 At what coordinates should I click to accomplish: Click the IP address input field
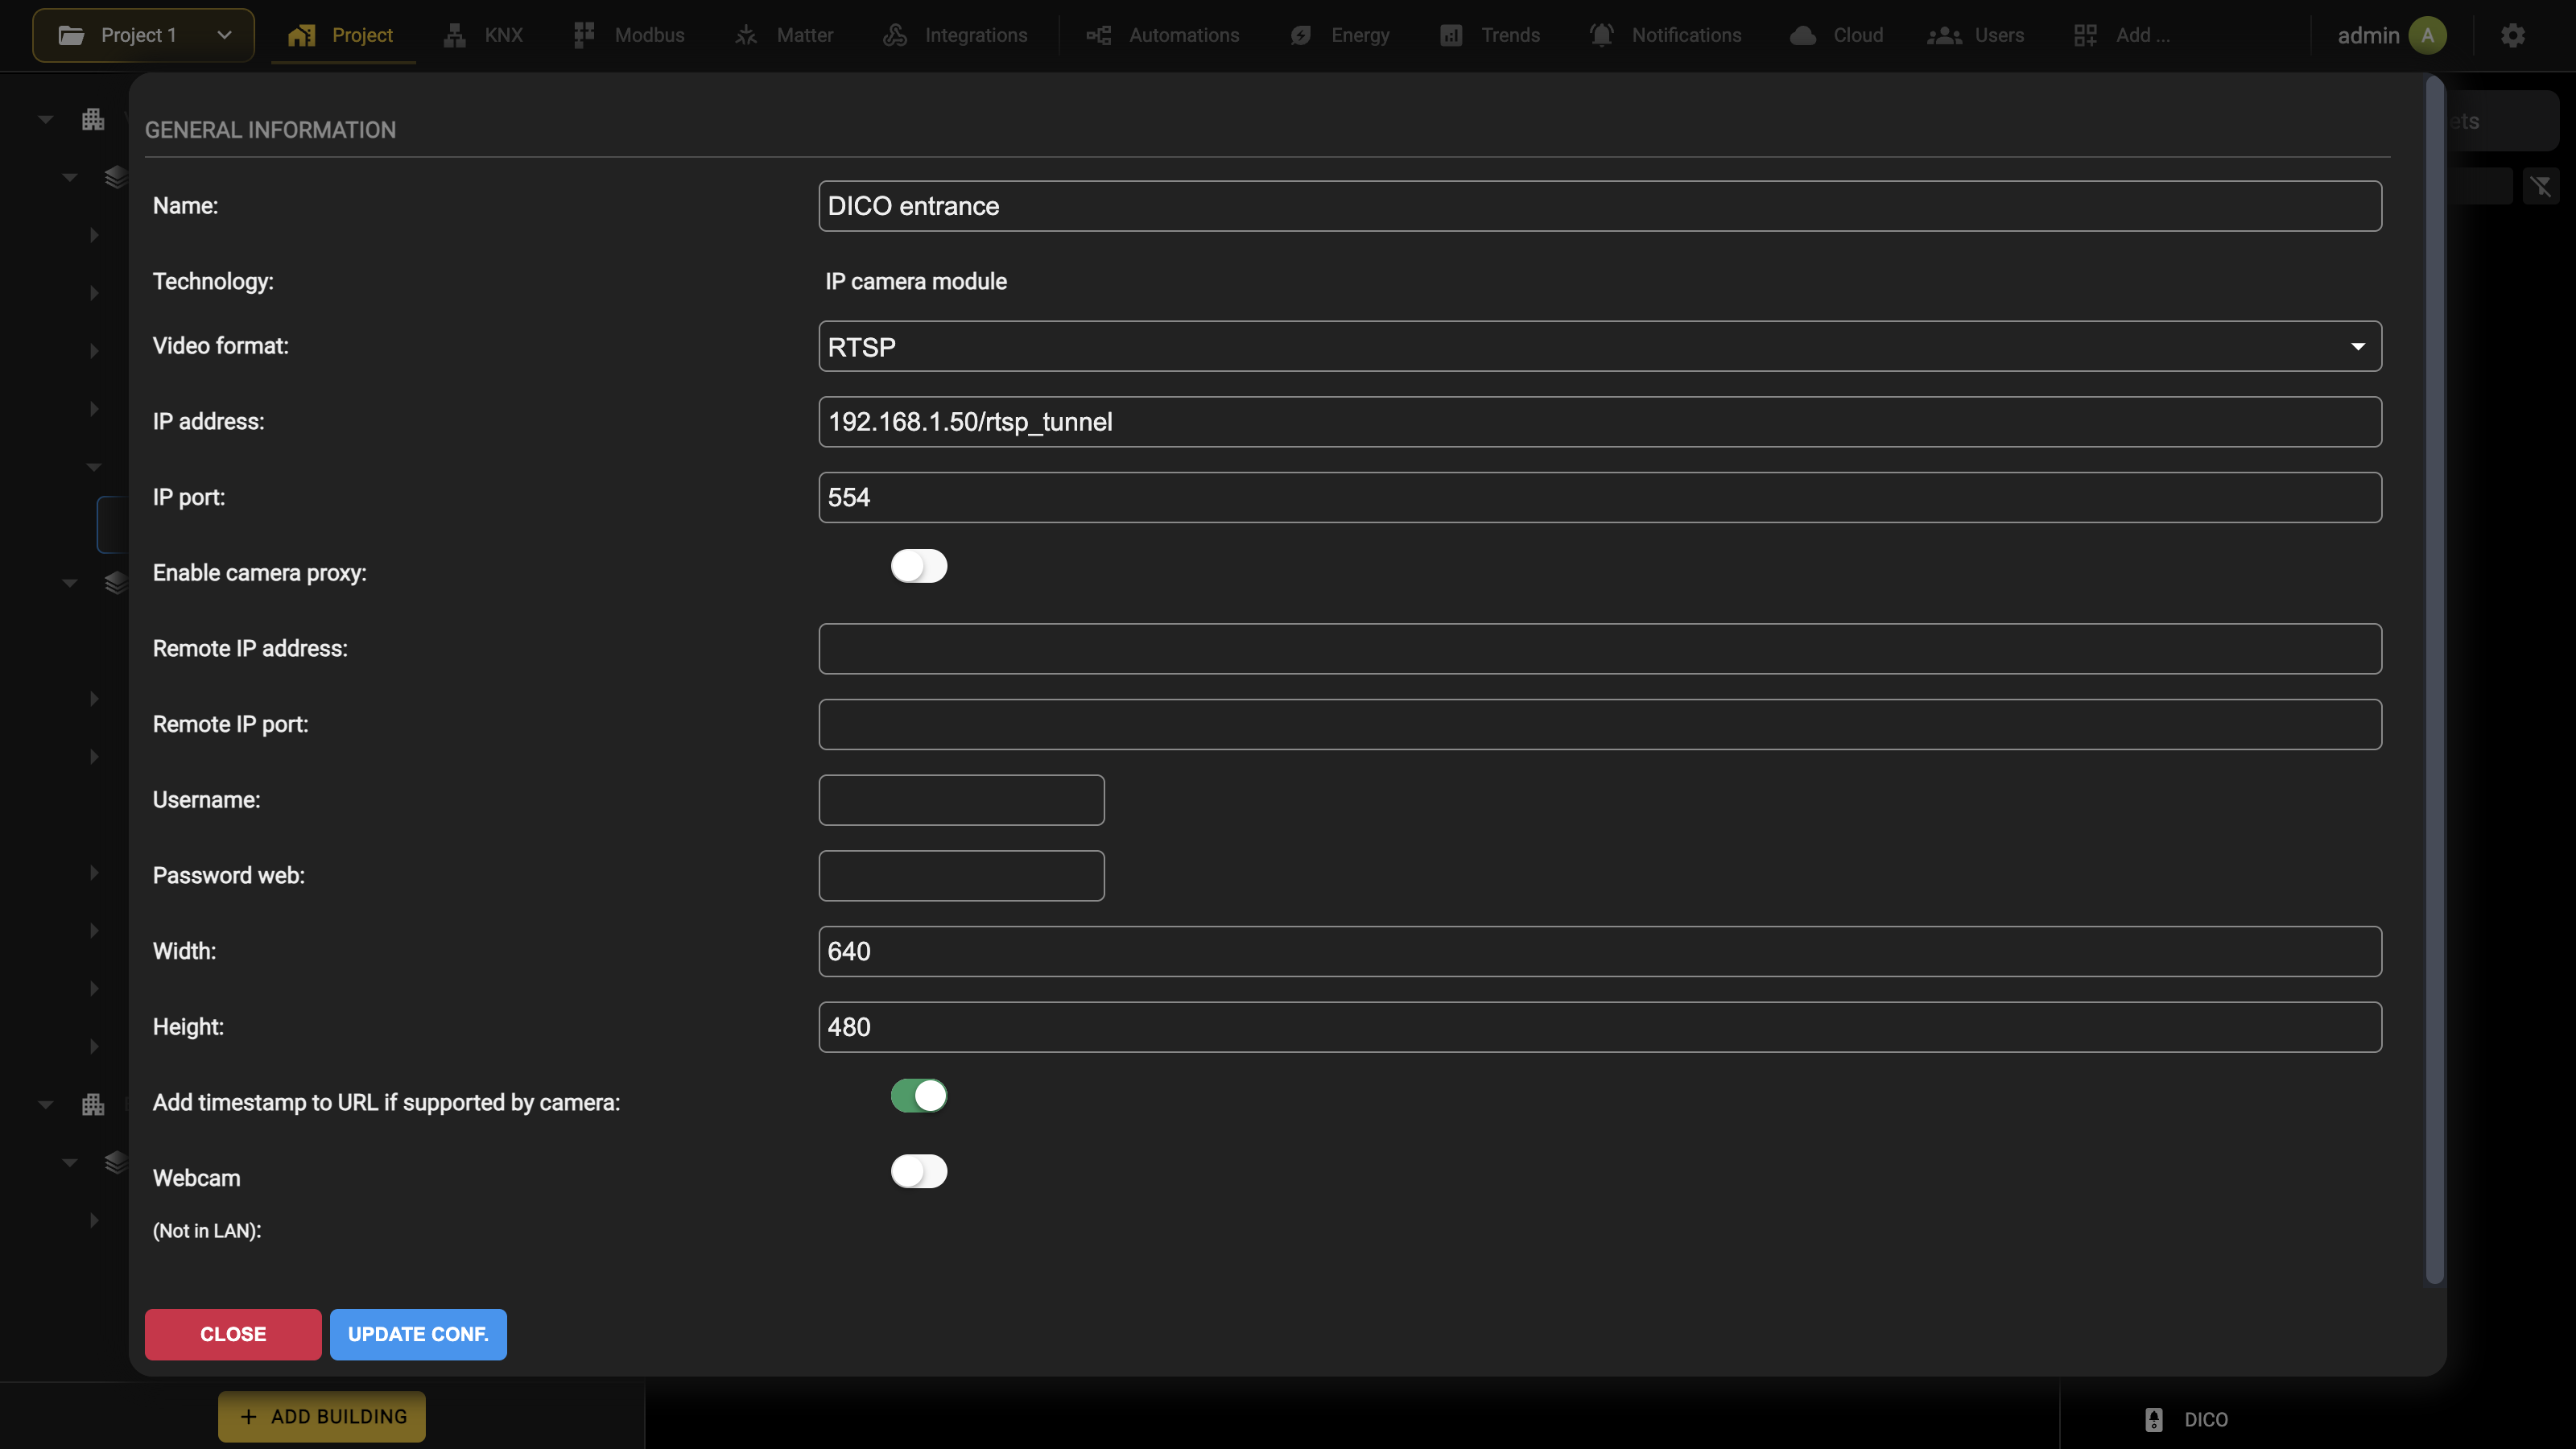click(1600, 422)
